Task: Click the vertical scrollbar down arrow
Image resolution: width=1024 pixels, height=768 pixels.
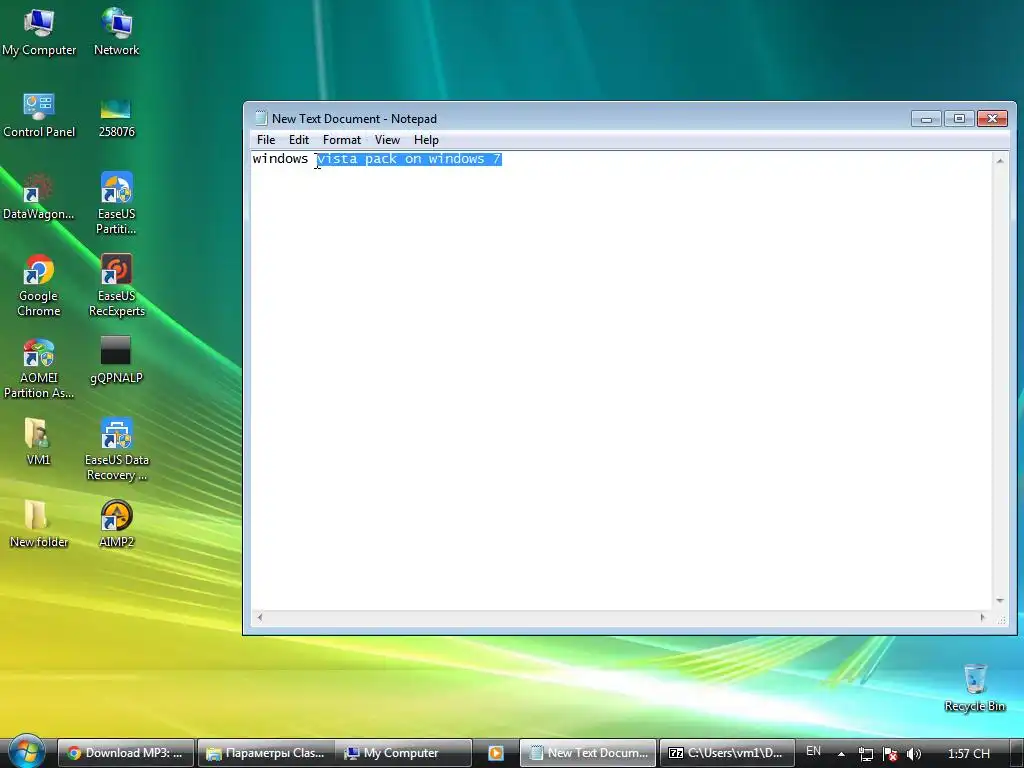Action: click(x=1000, y=601)
